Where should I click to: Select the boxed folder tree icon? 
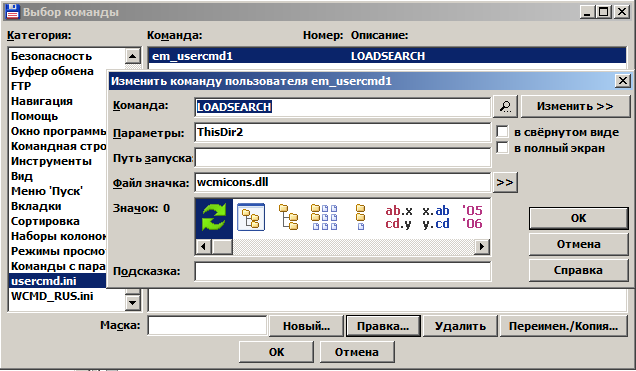tap(251, 217)
